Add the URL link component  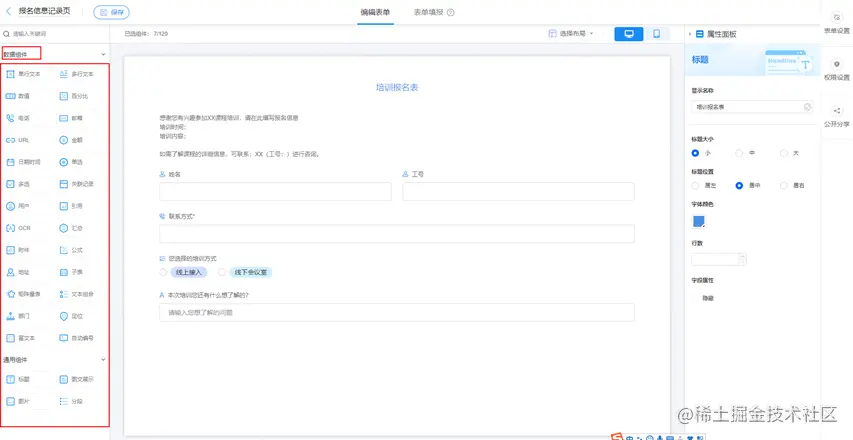point(17,140)
